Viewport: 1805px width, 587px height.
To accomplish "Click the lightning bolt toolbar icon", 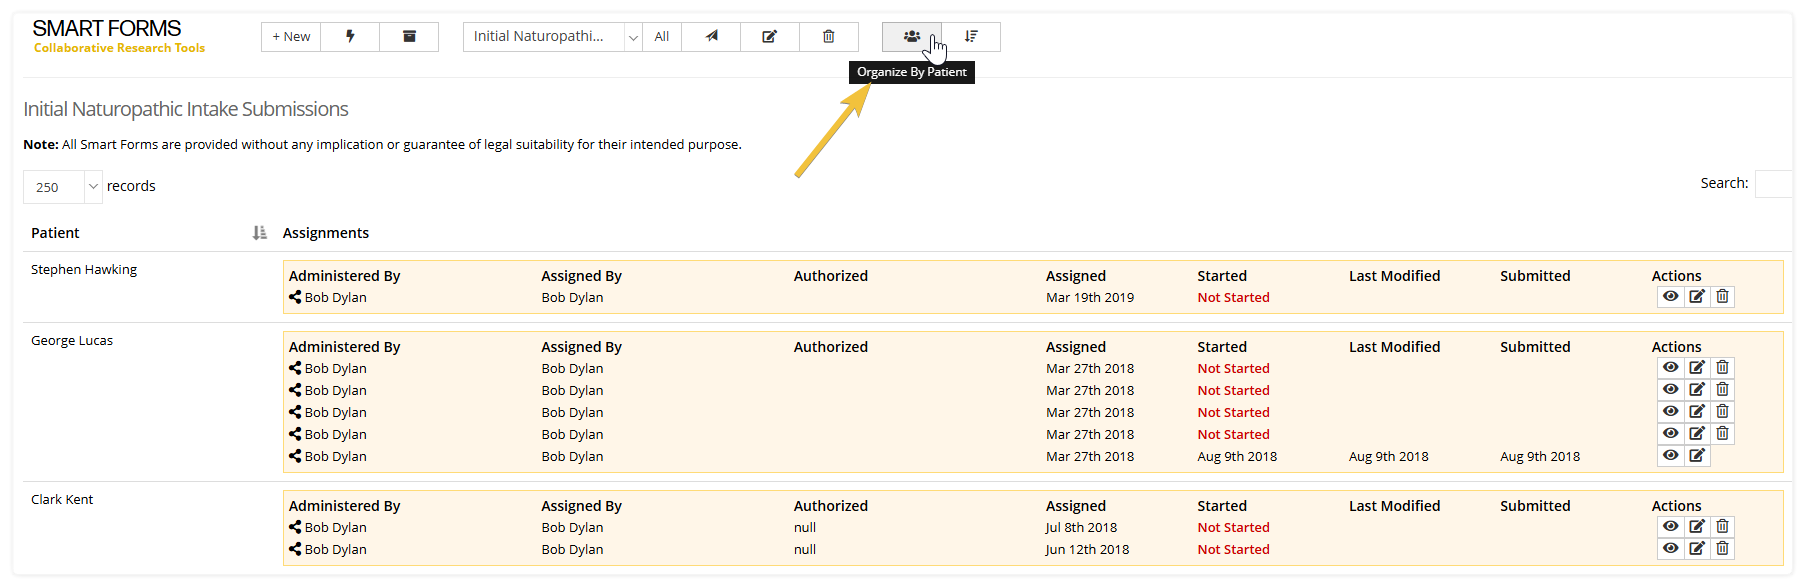I will click(x=350, y=37).
